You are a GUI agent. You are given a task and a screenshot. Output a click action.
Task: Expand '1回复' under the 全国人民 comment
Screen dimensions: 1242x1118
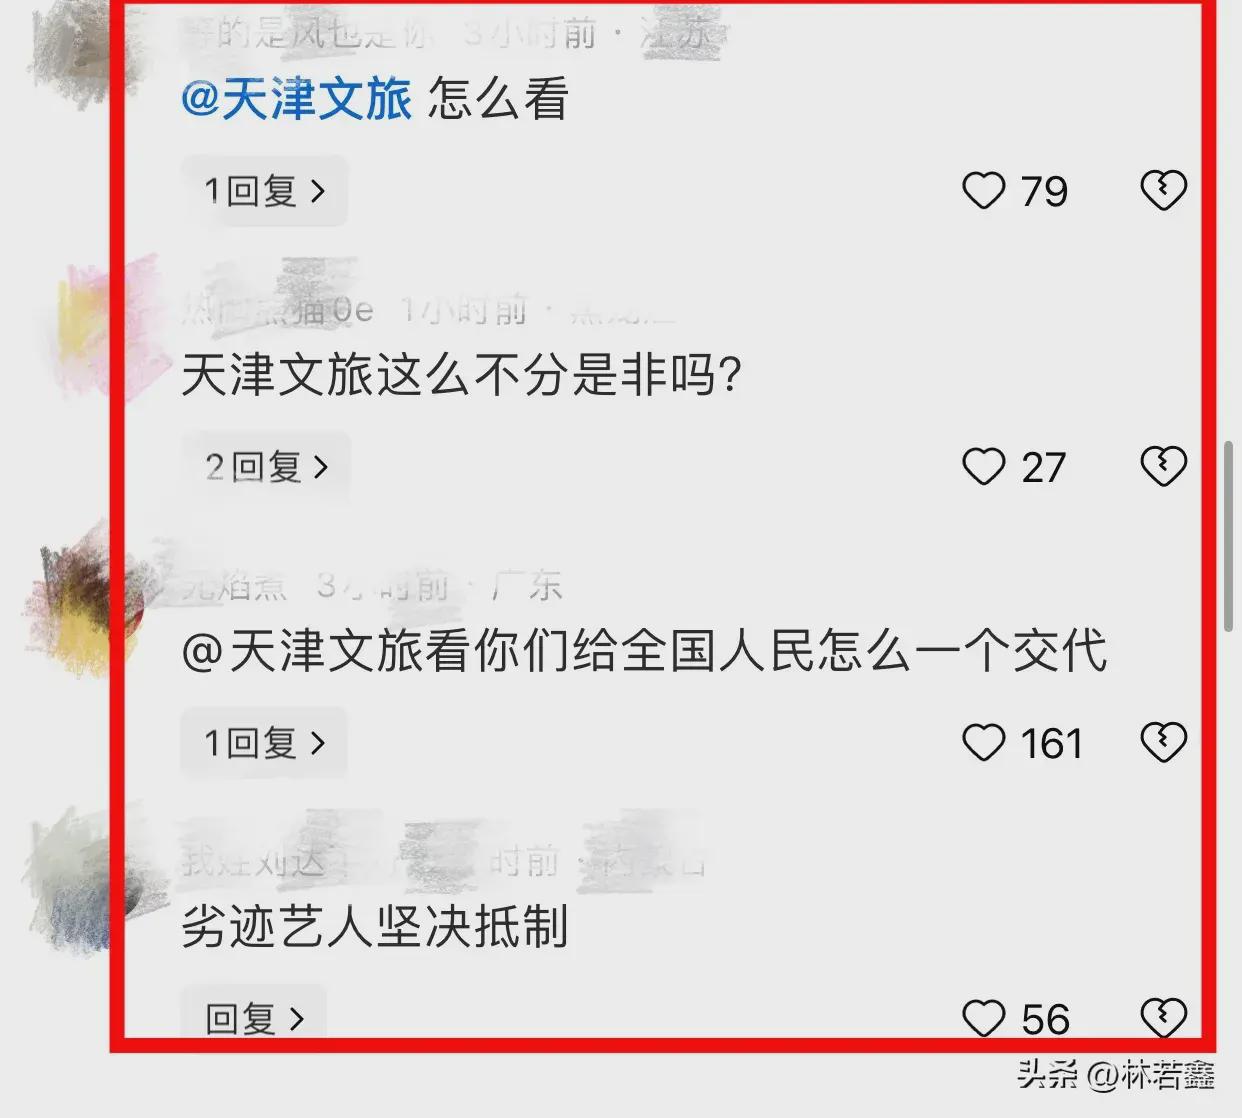click(264, 743)
